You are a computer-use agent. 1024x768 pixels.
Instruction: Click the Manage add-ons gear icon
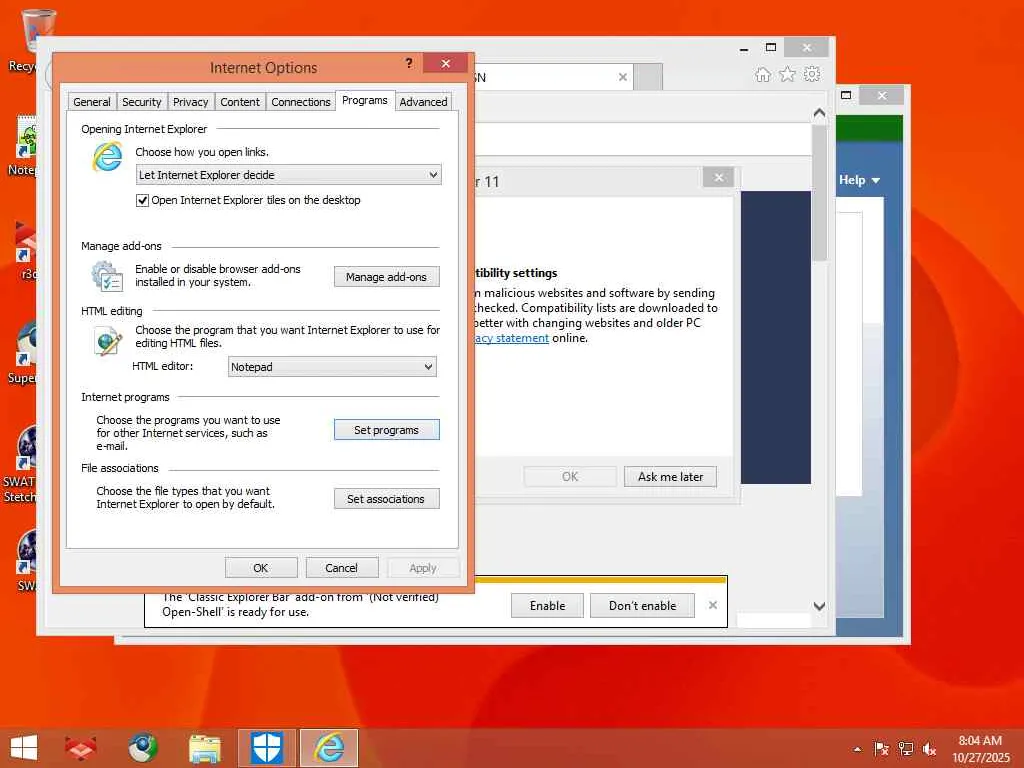[107, 276]
